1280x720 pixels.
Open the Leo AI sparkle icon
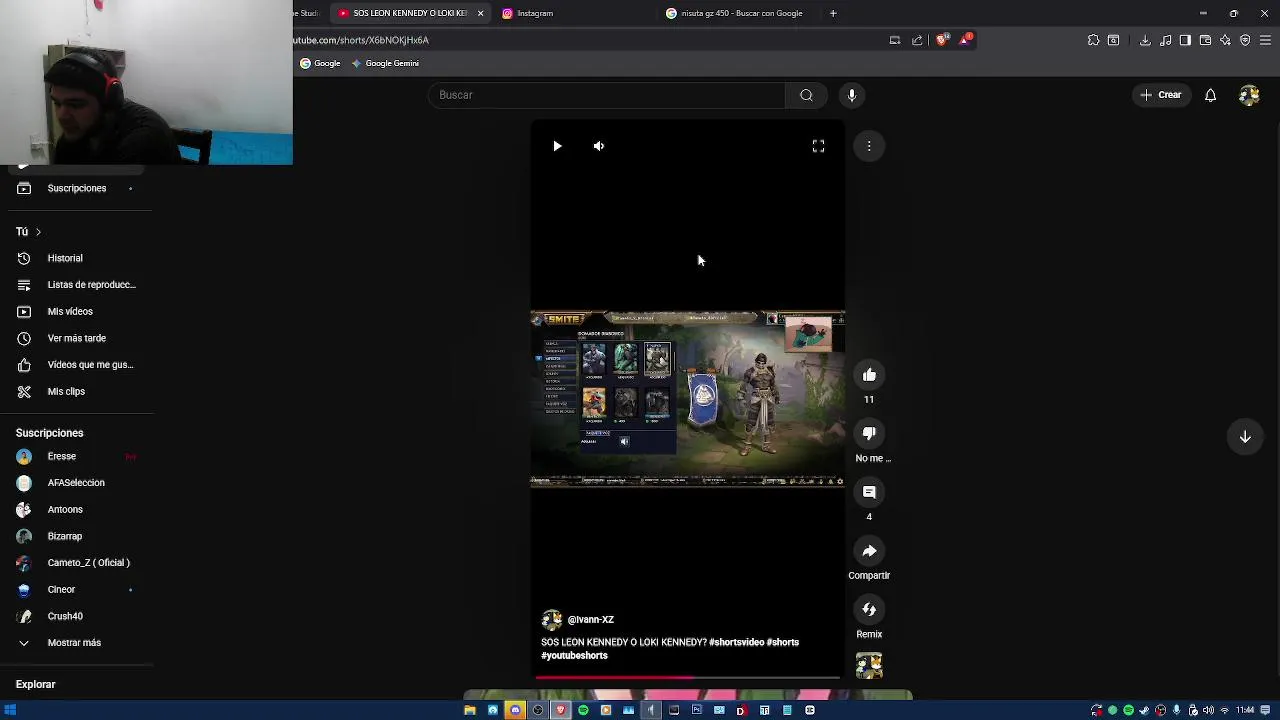(x=1225, y=40)
